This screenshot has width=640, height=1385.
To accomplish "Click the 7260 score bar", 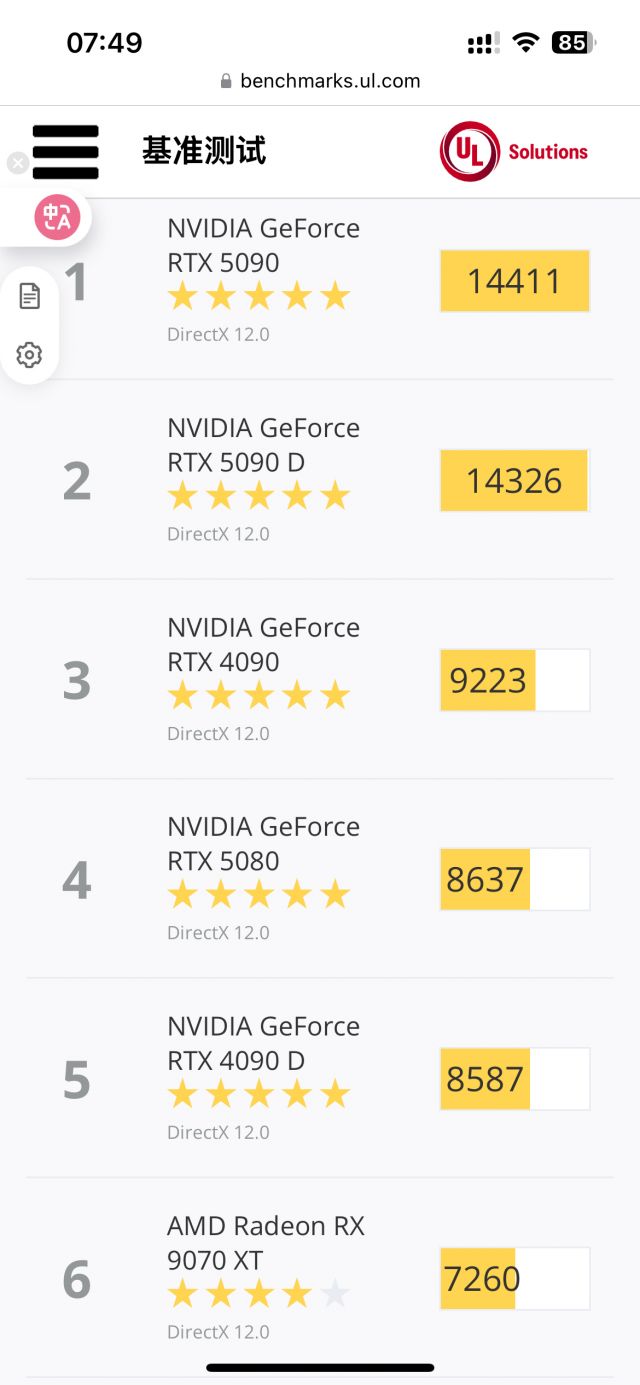I will click(514, 1278).
